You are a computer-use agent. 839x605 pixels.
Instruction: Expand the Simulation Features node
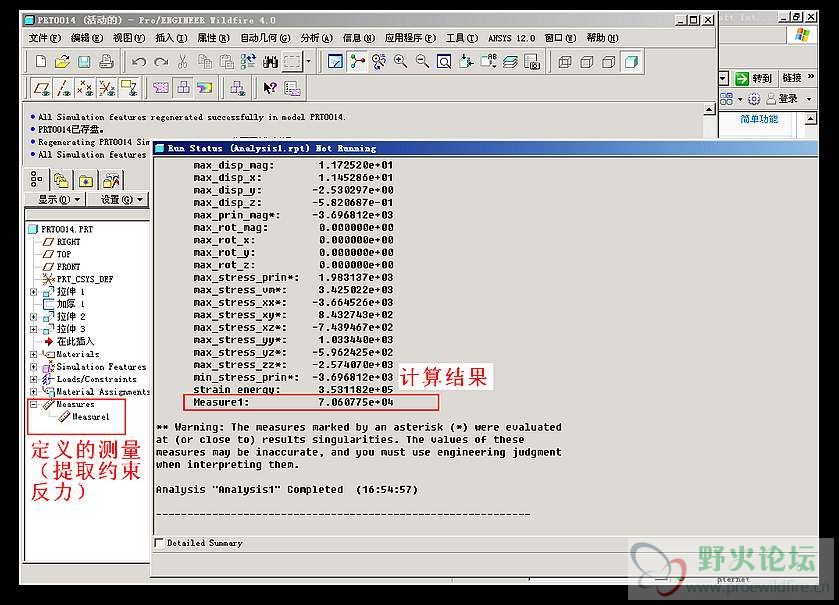(33, 367)
